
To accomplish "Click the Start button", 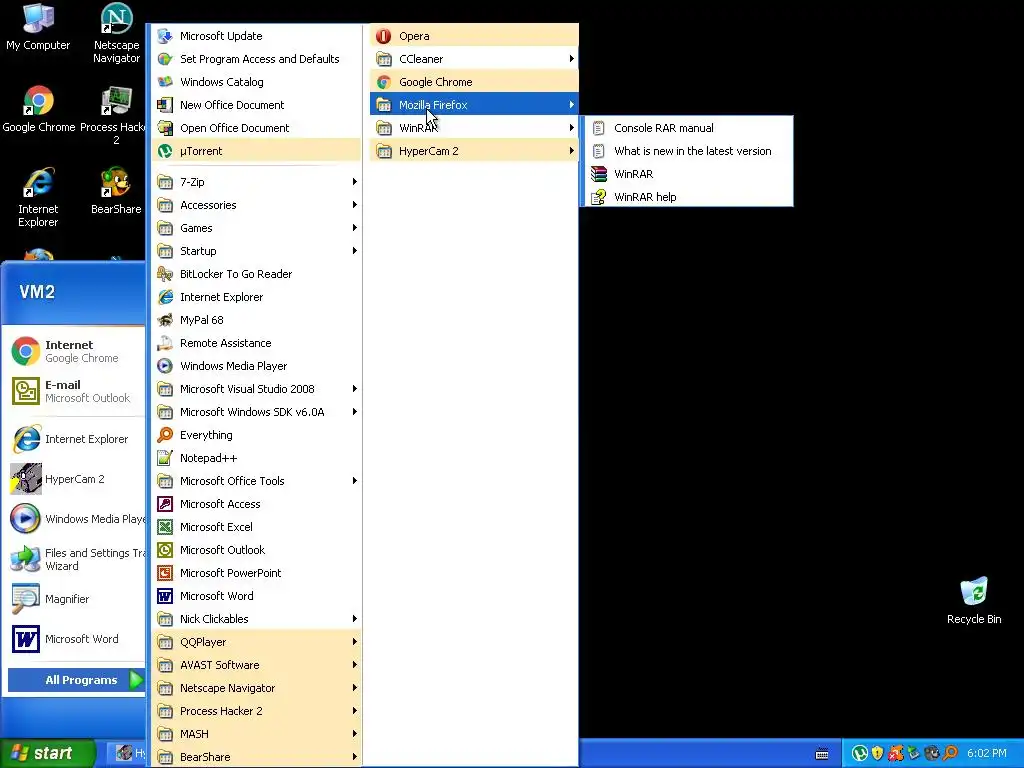I will [x=47, y=753].
